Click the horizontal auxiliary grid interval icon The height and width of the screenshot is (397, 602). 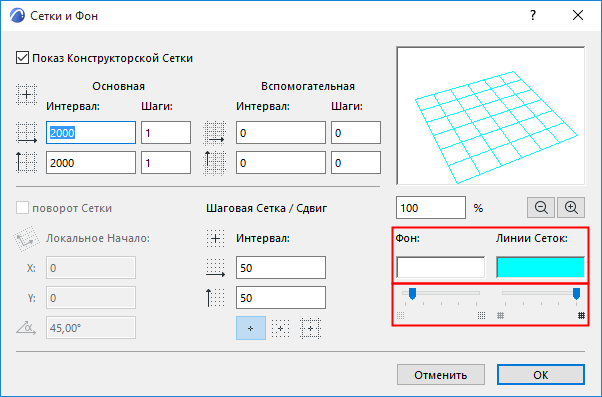214,133
